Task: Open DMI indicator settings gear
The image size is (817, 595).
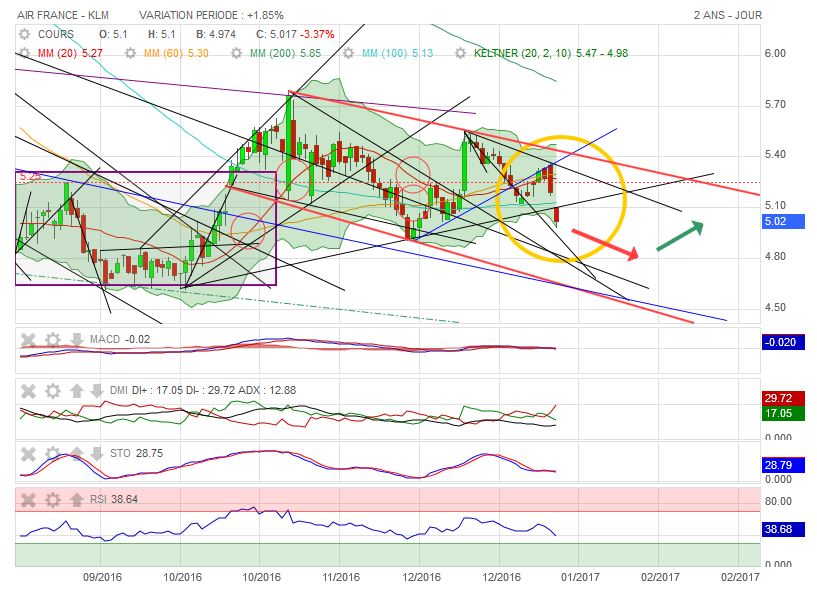Action: point(53,391)
